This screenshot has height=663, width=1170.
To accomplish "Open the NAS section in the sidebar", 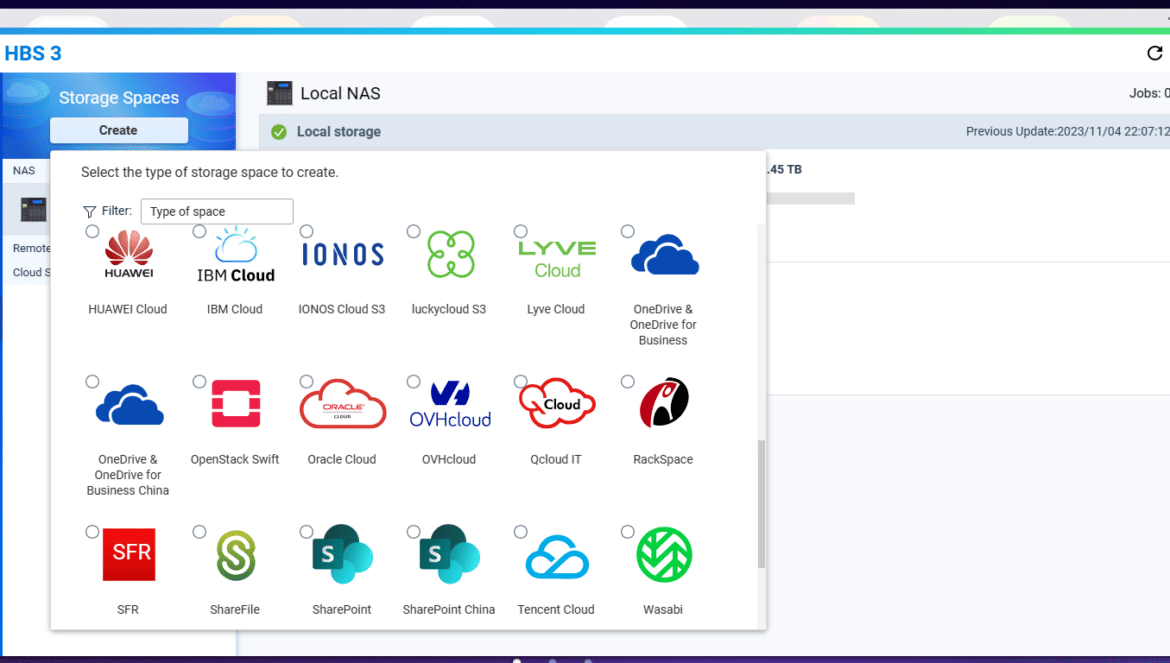I will (24, 171).
